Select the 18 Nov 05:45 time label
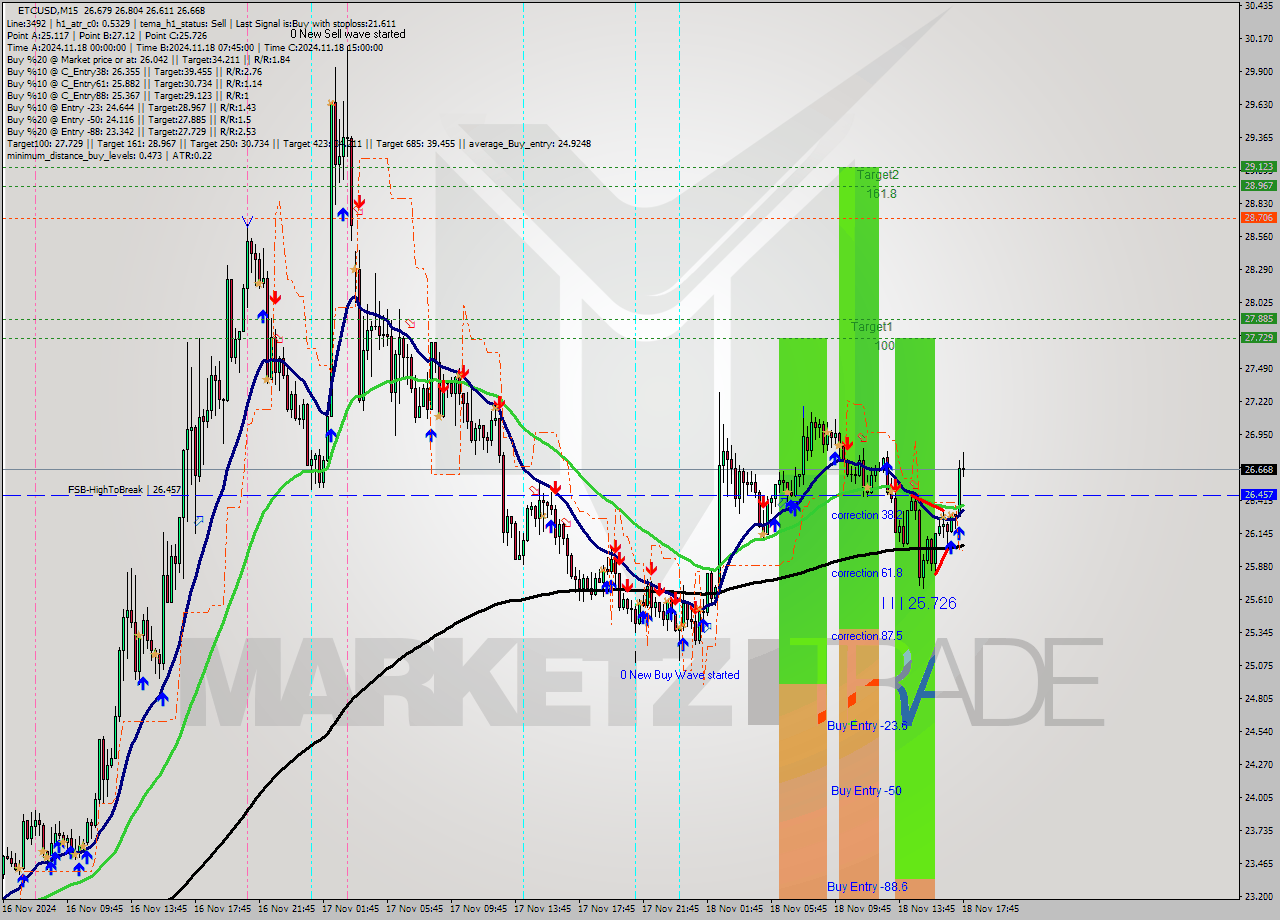 798,909
